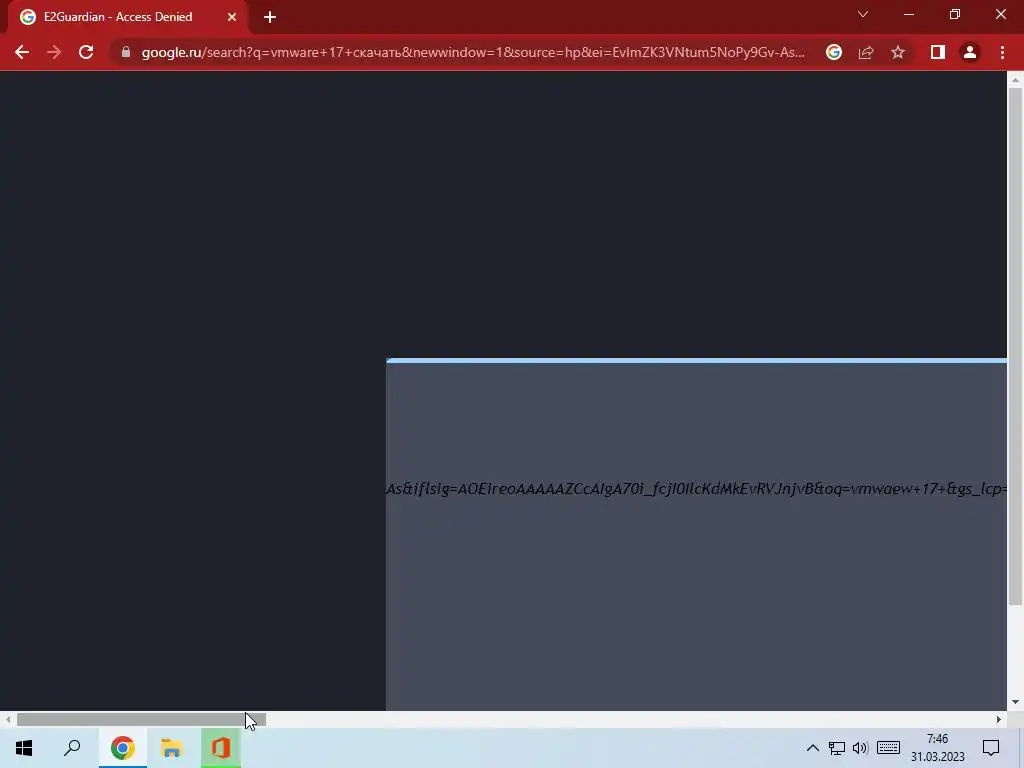Viewport: 1024px width, 768px height.
Task: Open network status tray icon
Action: pos(837,748)
